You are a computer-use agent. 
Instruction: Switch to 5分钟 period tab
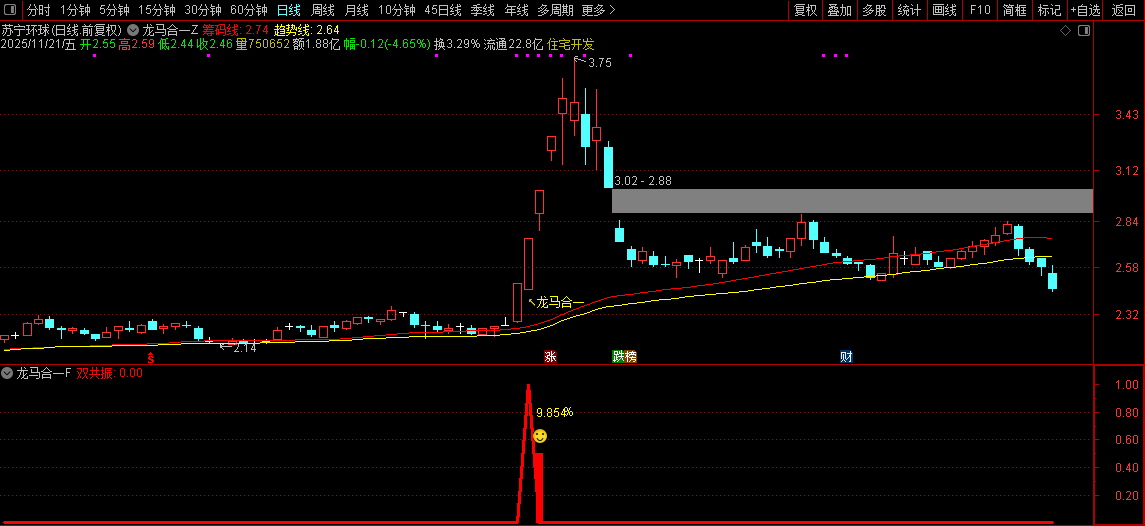tap(114, 10)
